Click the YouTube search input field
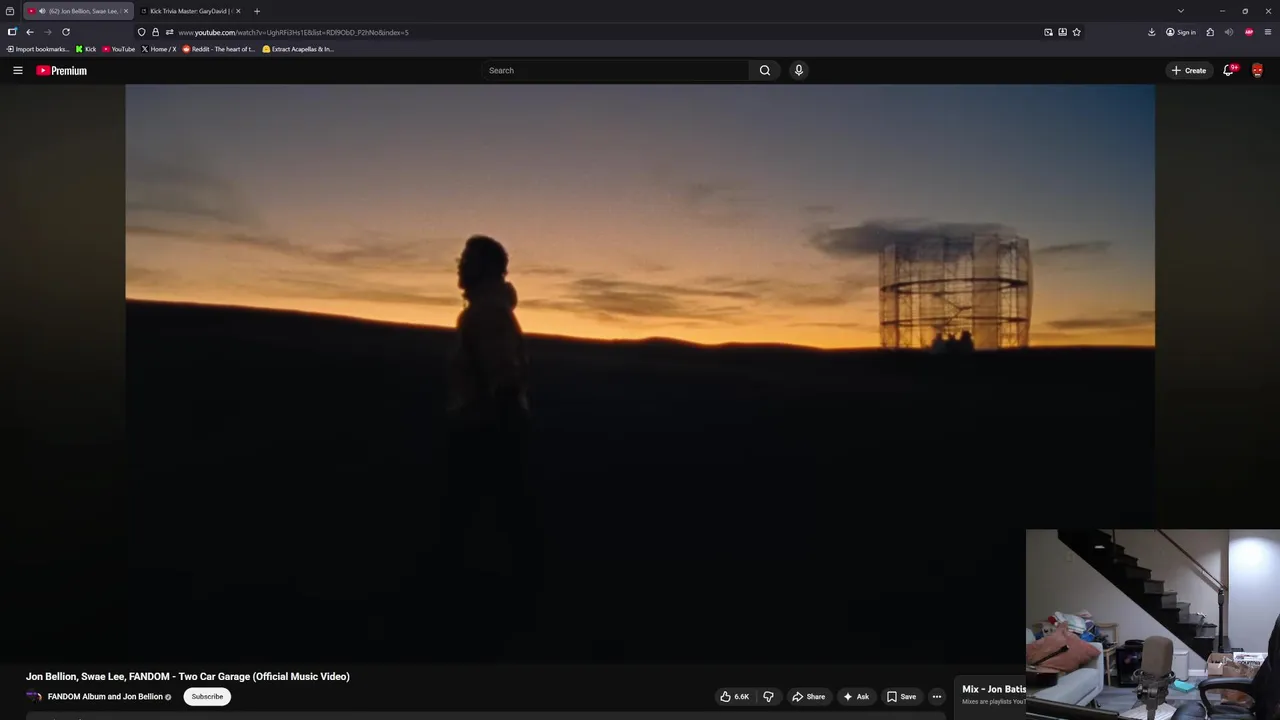This screenshot has width=1280, height=720. point(615,70)
